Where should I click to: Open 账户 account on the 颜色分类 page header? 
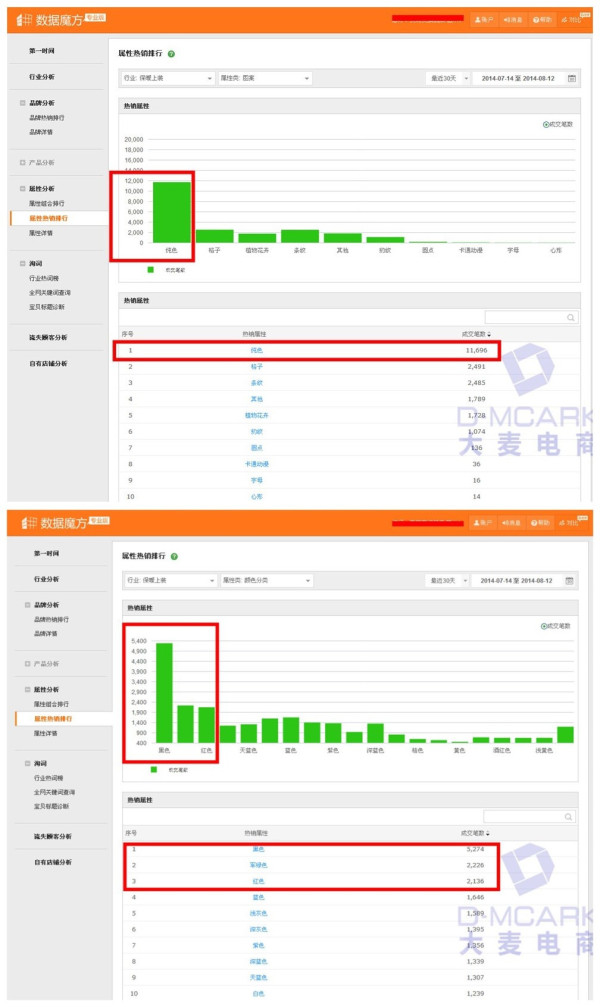coord(484,523)
